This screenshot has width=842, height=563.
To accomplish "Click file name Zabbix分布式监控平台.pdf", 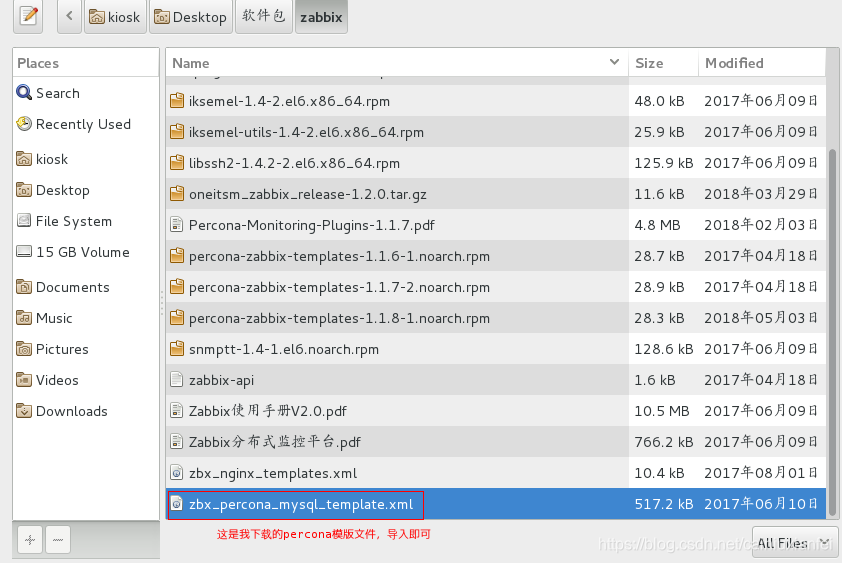I will coord(274,442).
